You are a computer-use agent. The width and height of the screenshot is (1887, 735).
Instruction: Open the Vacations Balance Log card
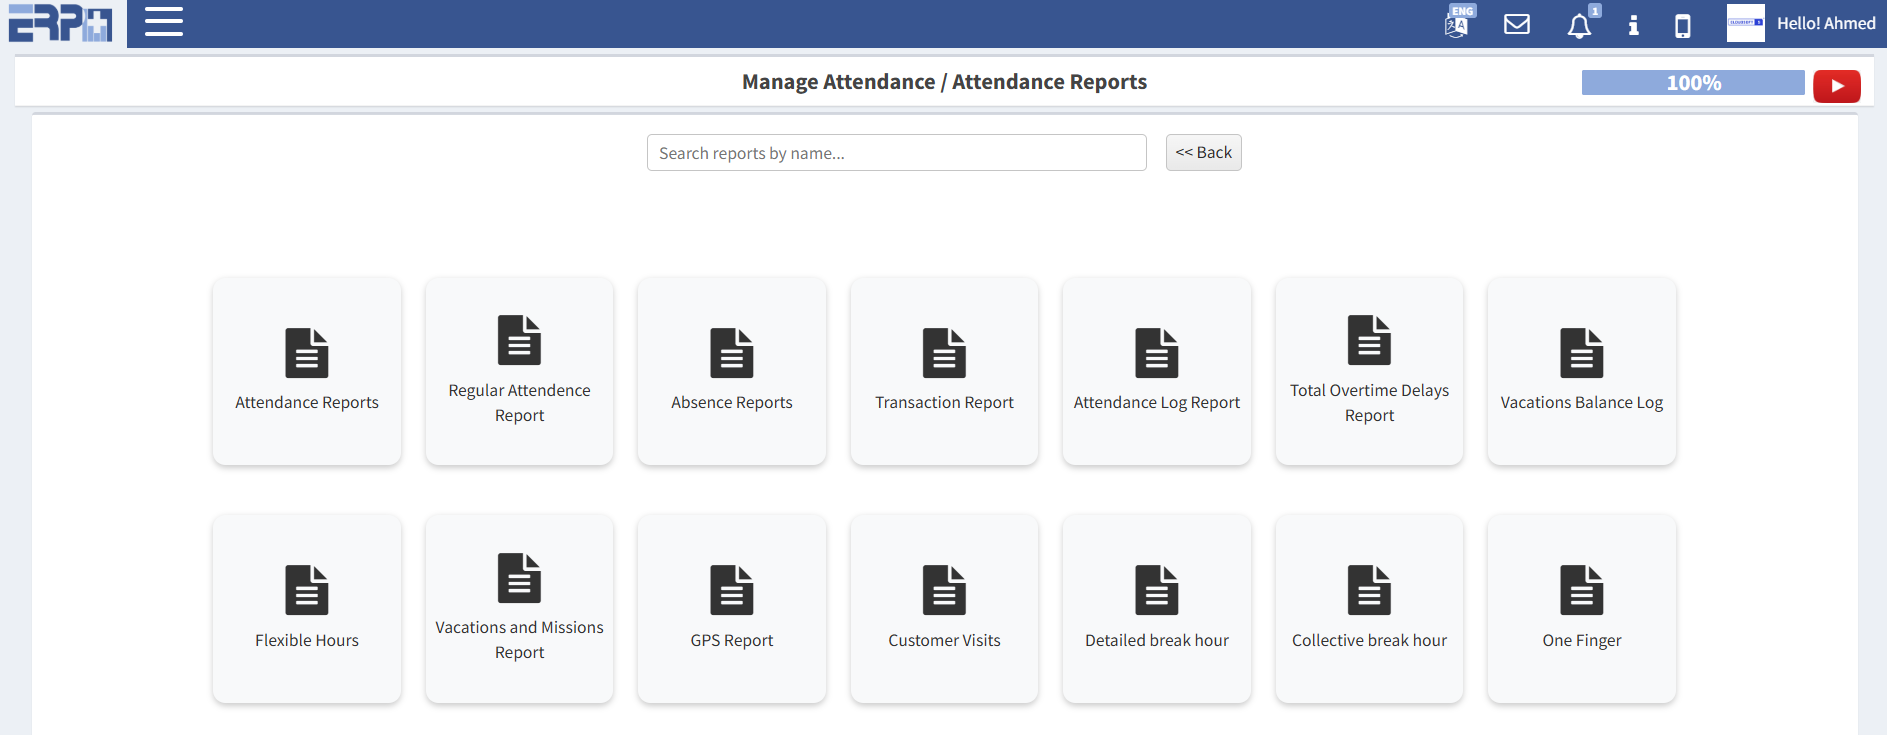[x=1581, y=371]
